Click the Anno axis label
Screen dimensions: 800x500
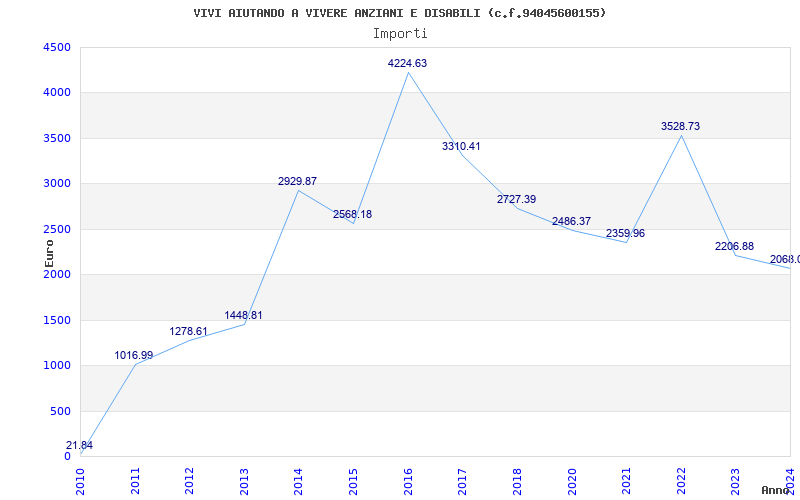coord(776,490)
